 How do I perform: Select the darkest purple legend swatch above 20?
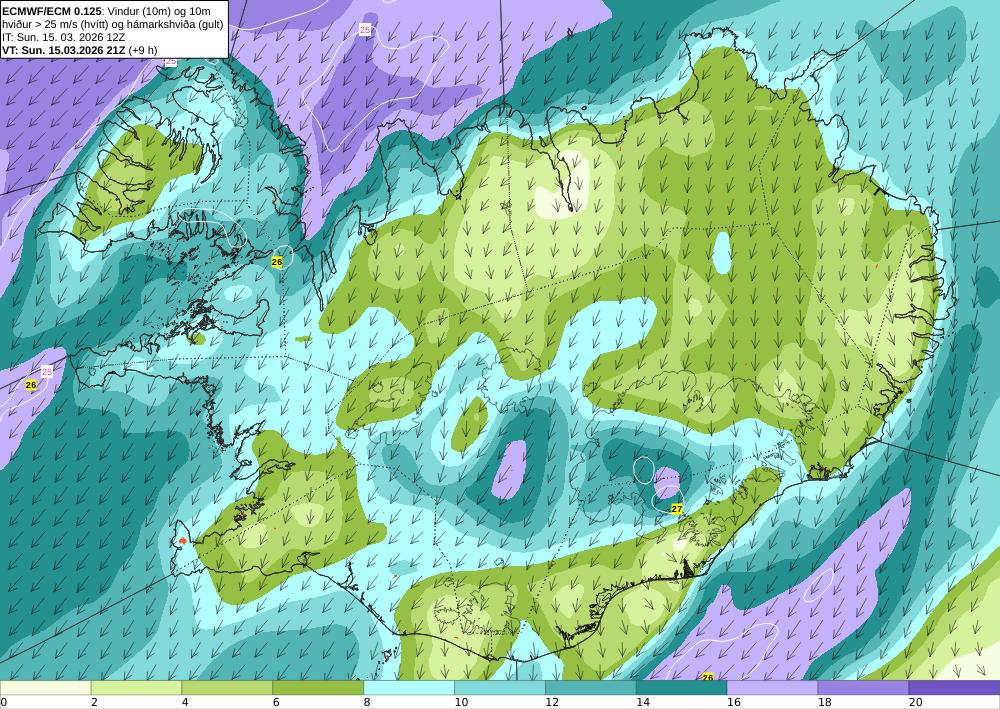tap(954, 688)
